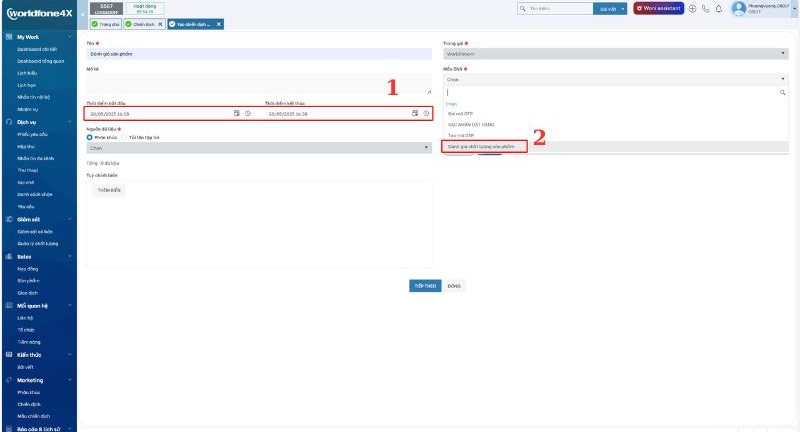The width and height of the screenshot is (800, 432).
Task: Open clock picker for start time field
Action: pyautogui.click(x=246, y=114)
